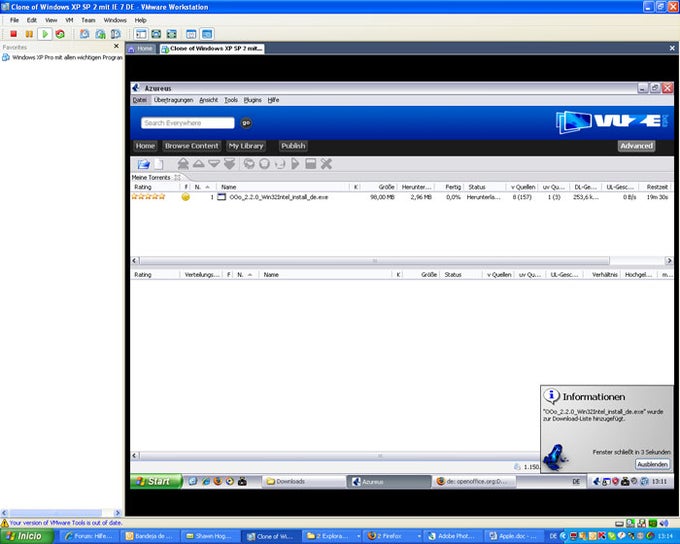680x544 pixels.
Task: Click the Downloads taskbar button in guest
Action: [x=304, y=482]
